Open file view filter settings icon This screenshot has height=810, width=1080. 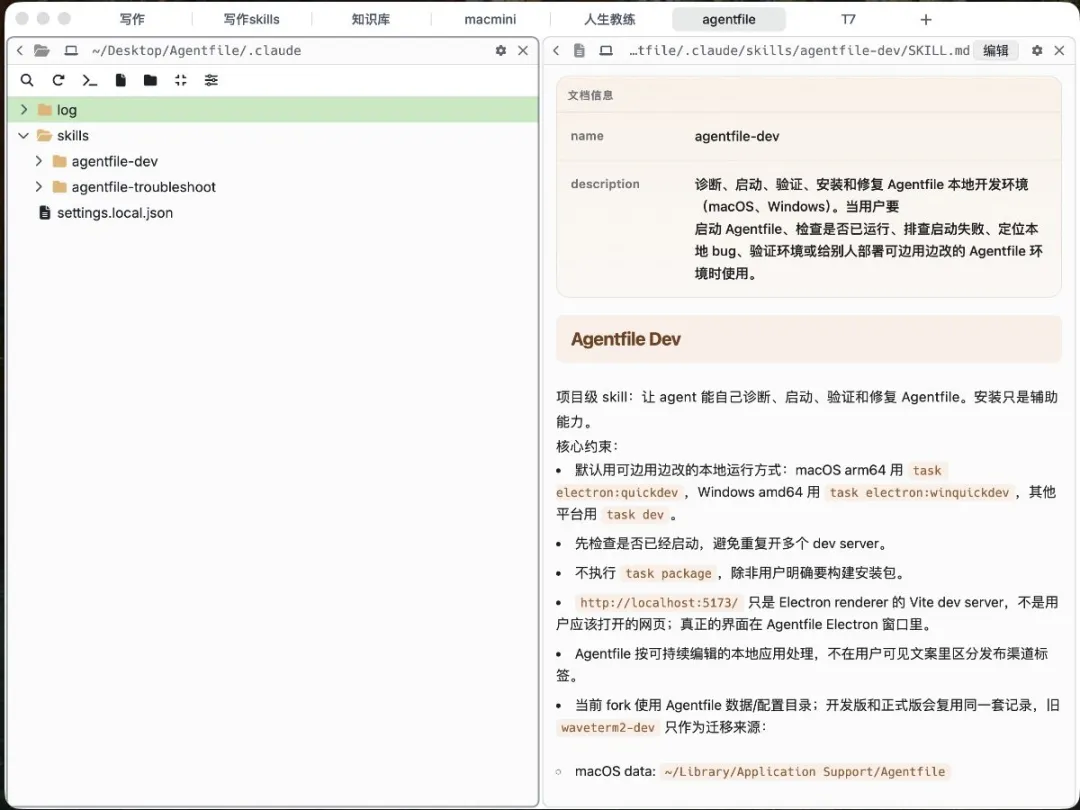(211, 81)
